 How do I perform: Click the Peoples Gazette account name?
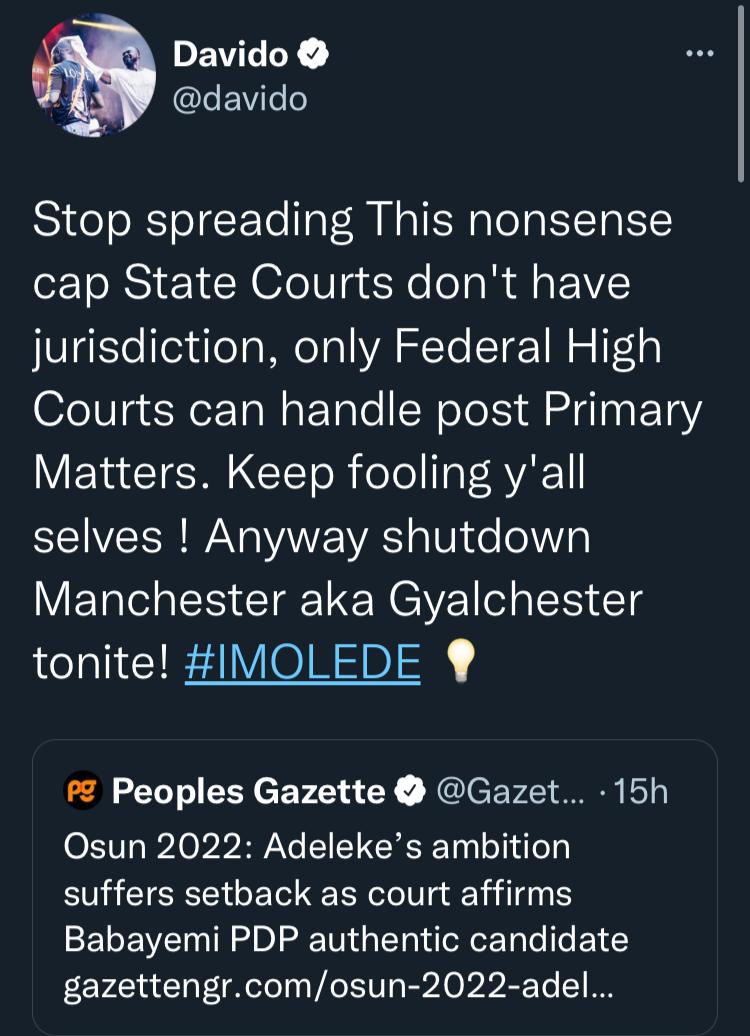(248, 792)
